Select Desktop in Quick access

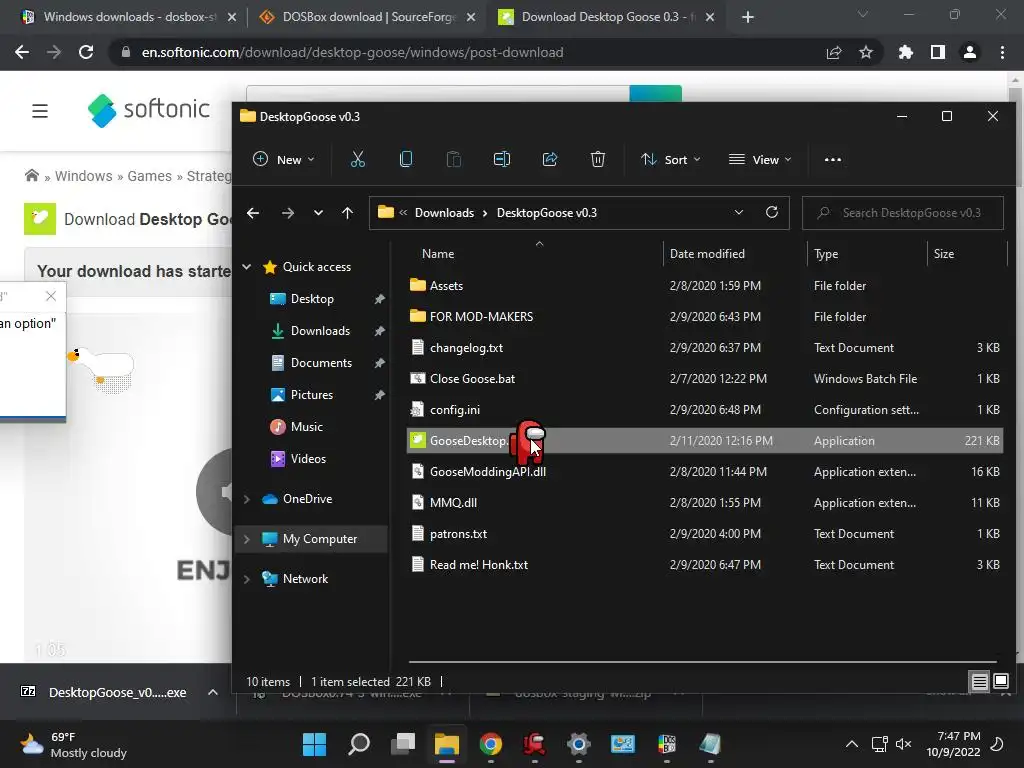coord(312,298)
